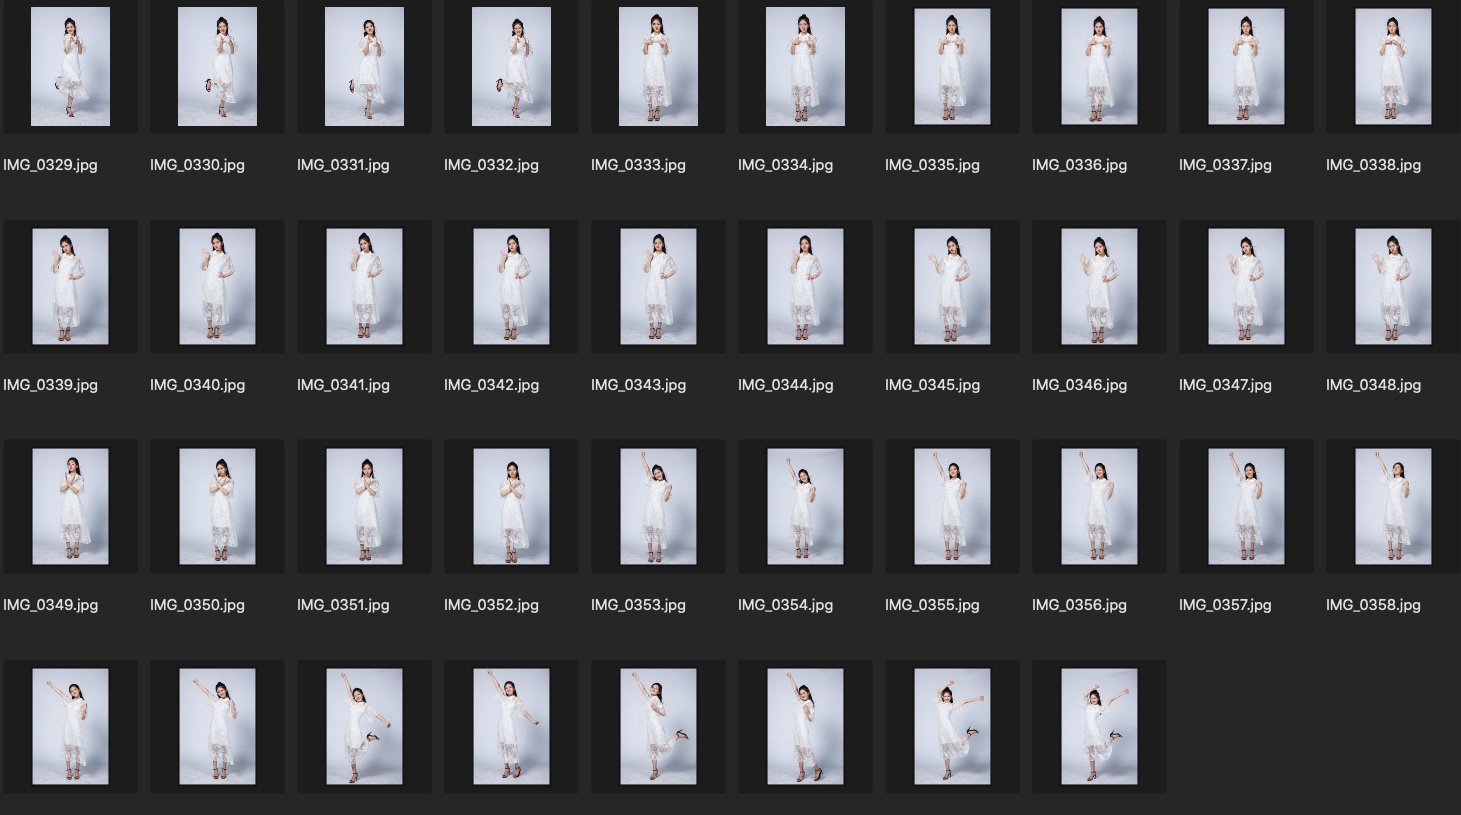Click the IMG_0330.jpg filename label
Viewport: 1461px width, 815px height.
pyautogui.click(x=197, y=165)
